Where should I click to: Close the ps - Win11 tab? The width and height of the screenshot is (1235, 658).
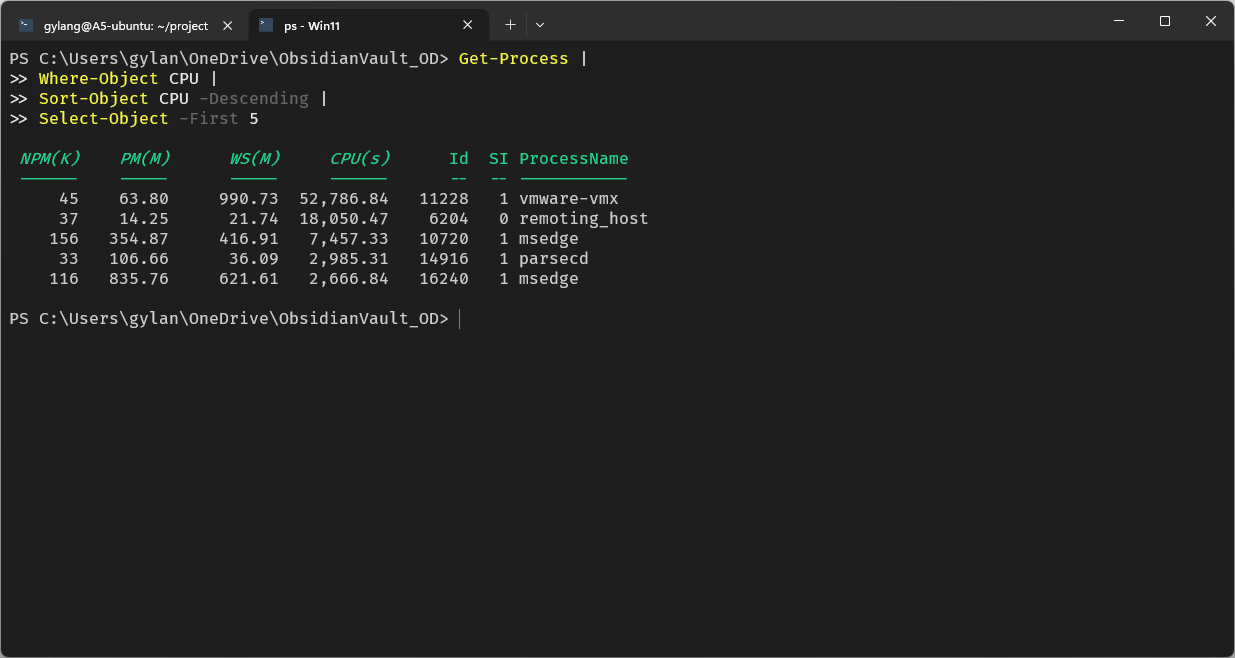point(467,25)
